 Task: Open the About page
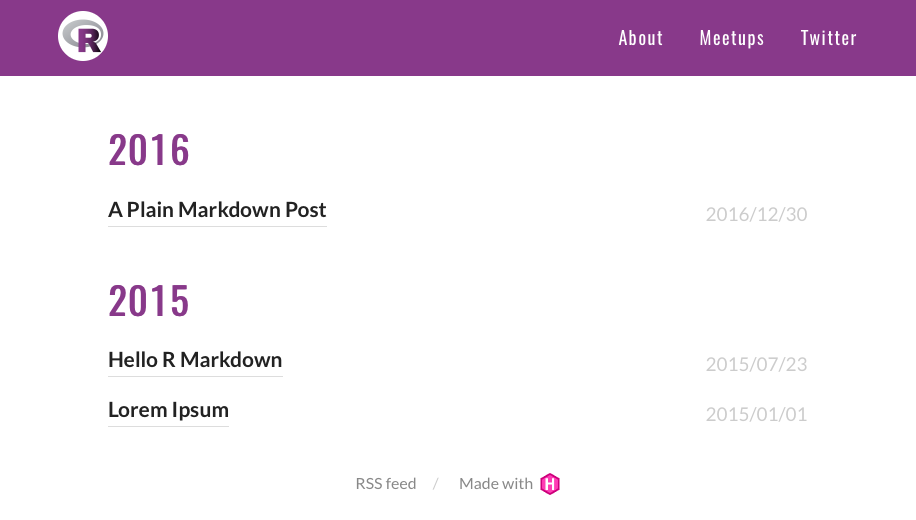(x=640, y=38)
